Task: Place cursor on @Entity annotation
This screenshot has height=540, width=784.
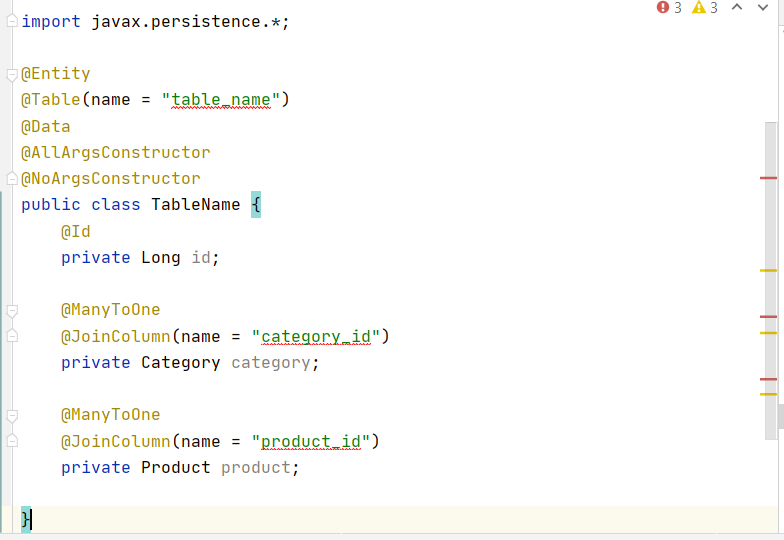Action: [56, 74]
